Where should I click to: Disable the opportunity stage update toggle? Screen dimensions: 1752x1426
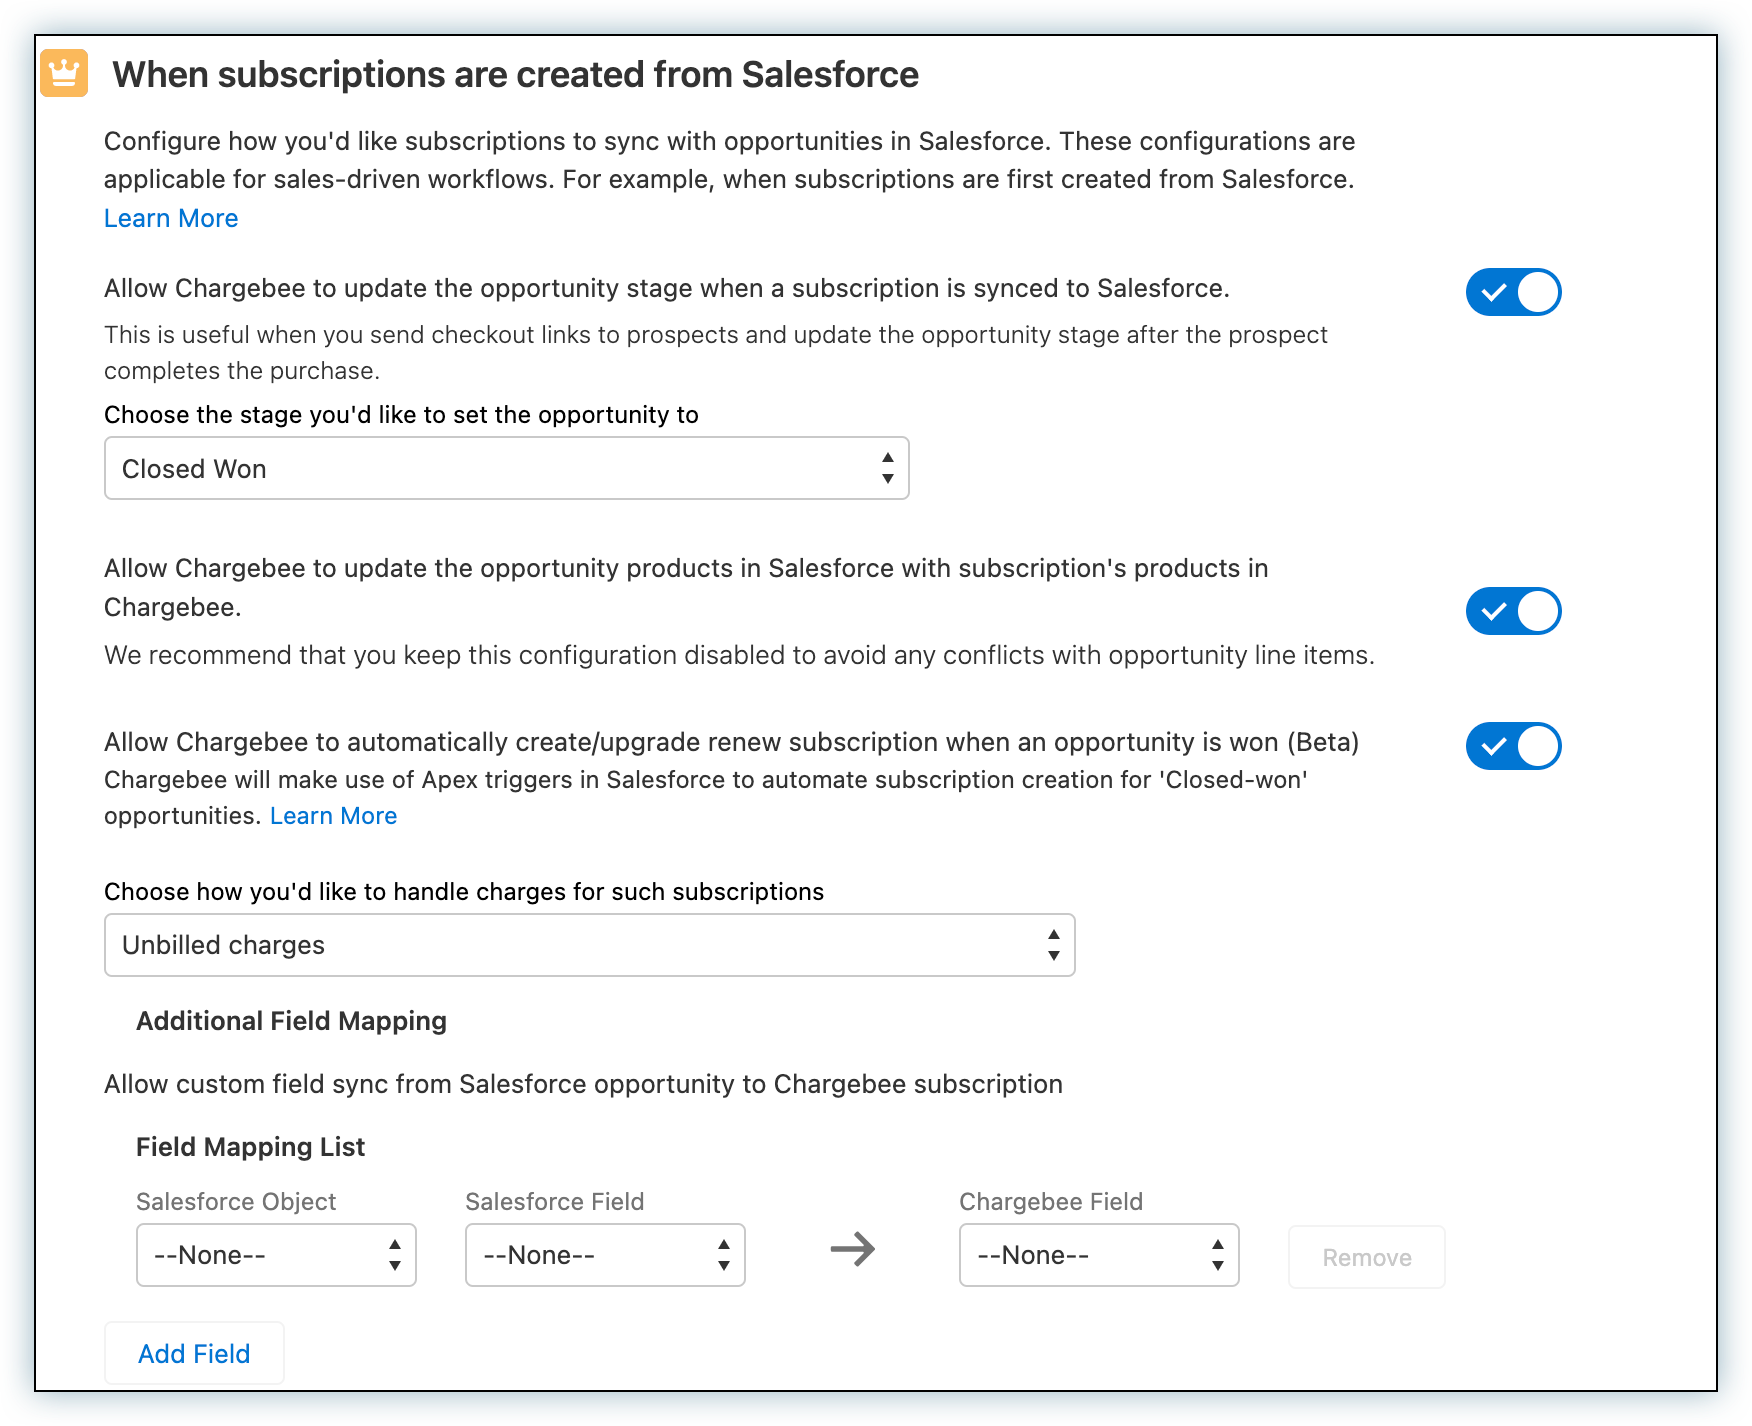pos(1513,292)
